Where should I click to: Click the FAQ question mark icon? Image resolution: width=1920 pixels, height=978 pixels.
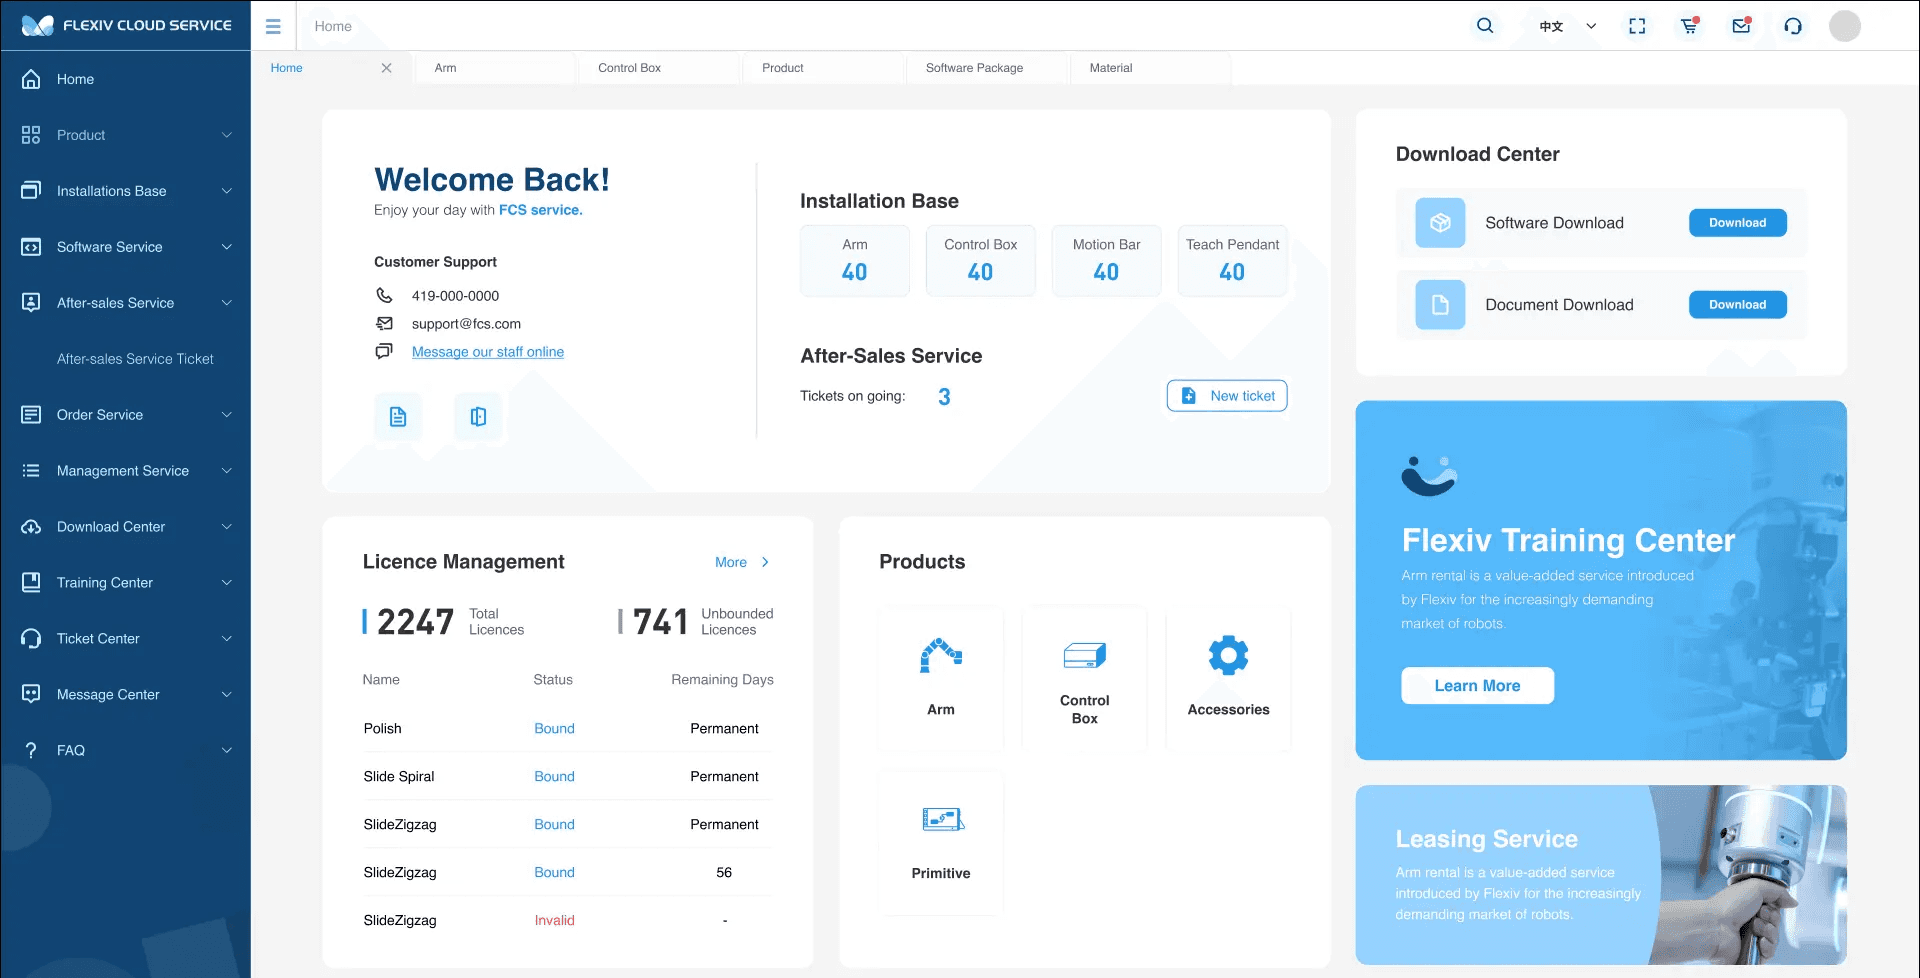[31, 750]
